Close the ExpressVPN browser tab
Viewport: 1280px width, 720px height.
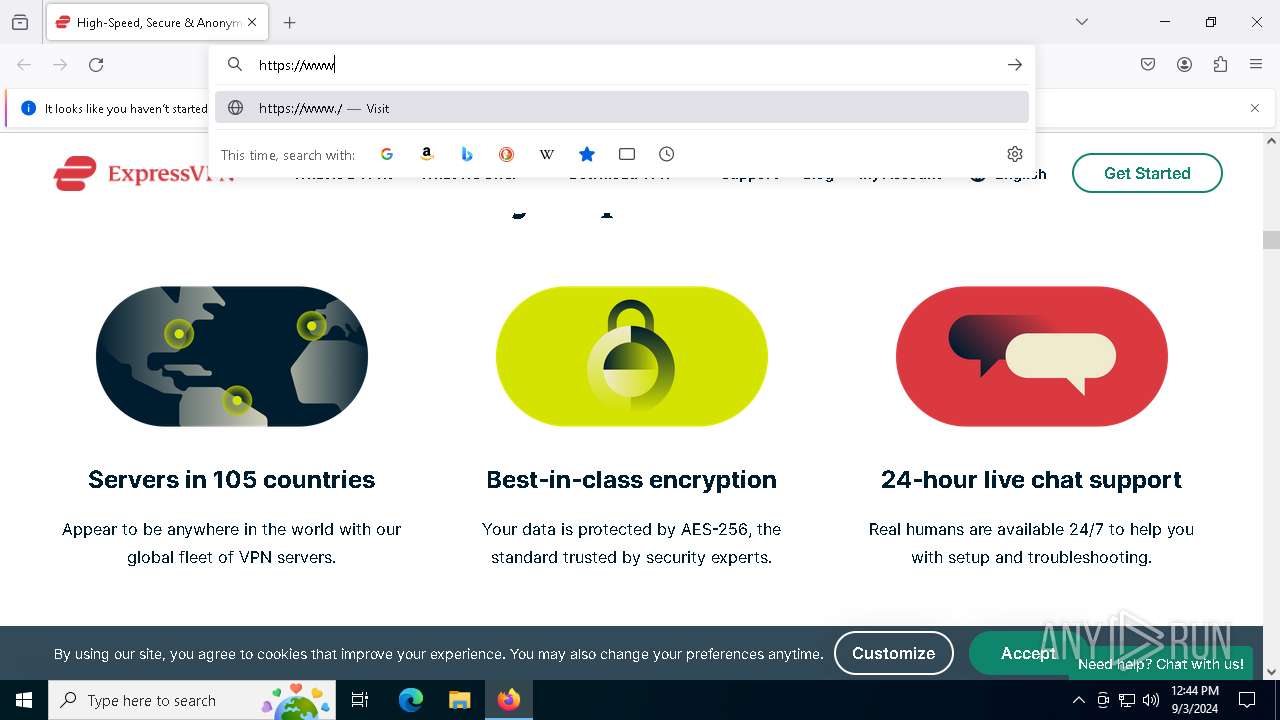click(x=252, y=22)
